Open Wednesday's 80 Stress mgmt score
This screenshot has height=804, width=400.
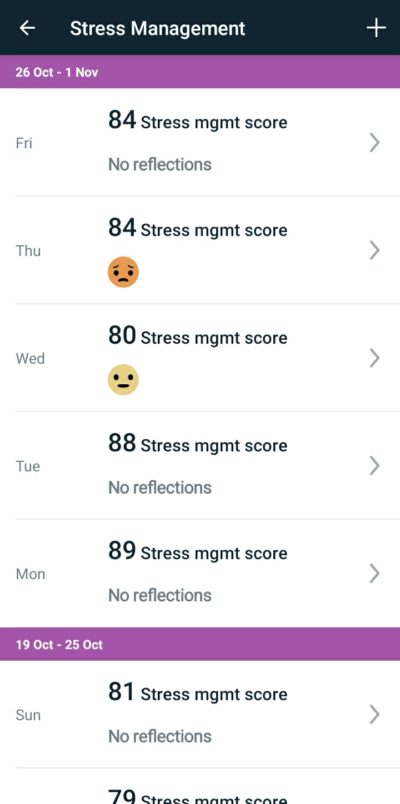tap(197, 336)
